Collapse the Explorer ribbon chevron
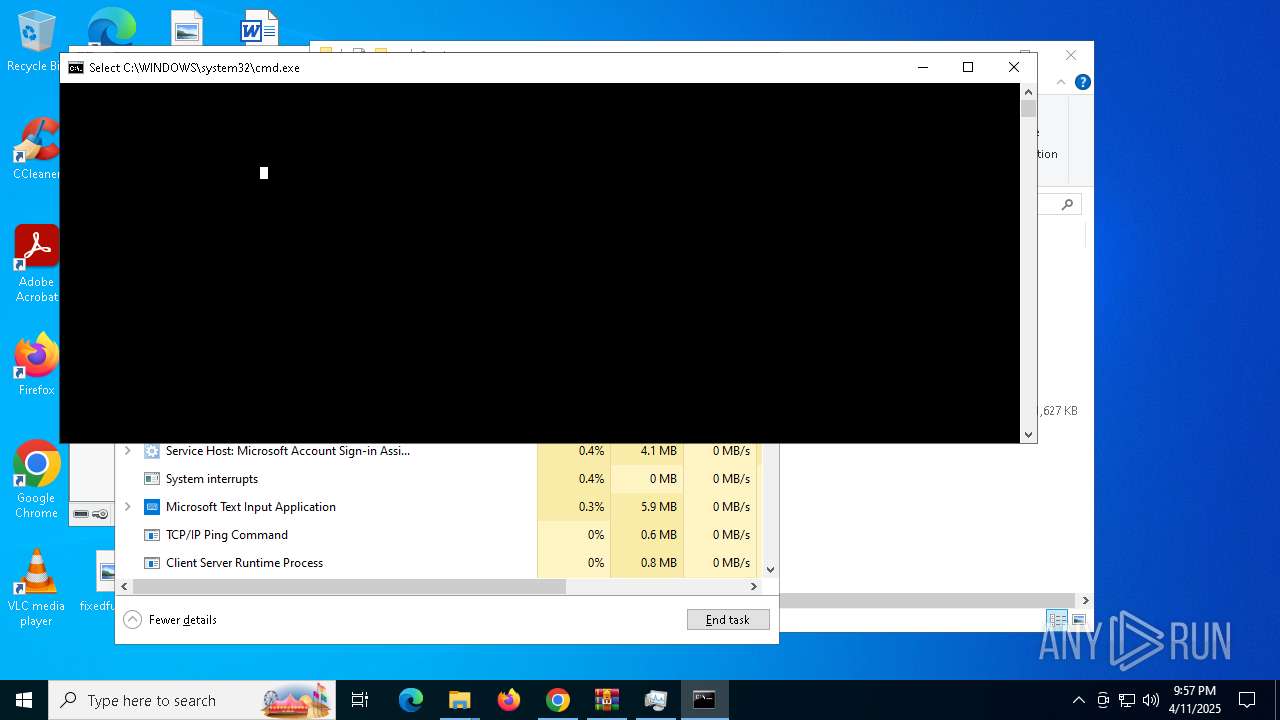 [1061, 82]
